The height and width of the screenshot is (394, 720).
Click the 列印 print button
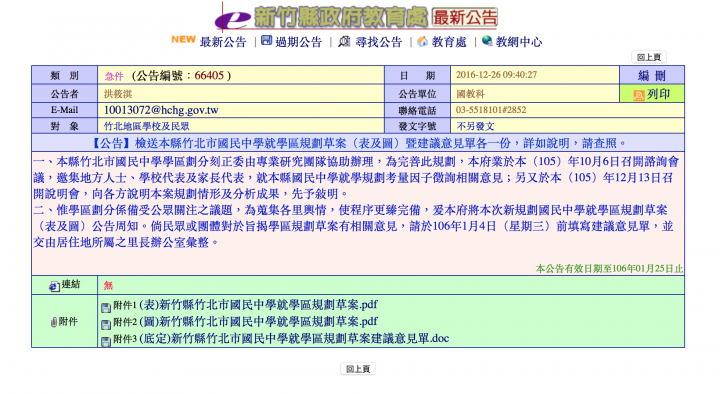652,94
